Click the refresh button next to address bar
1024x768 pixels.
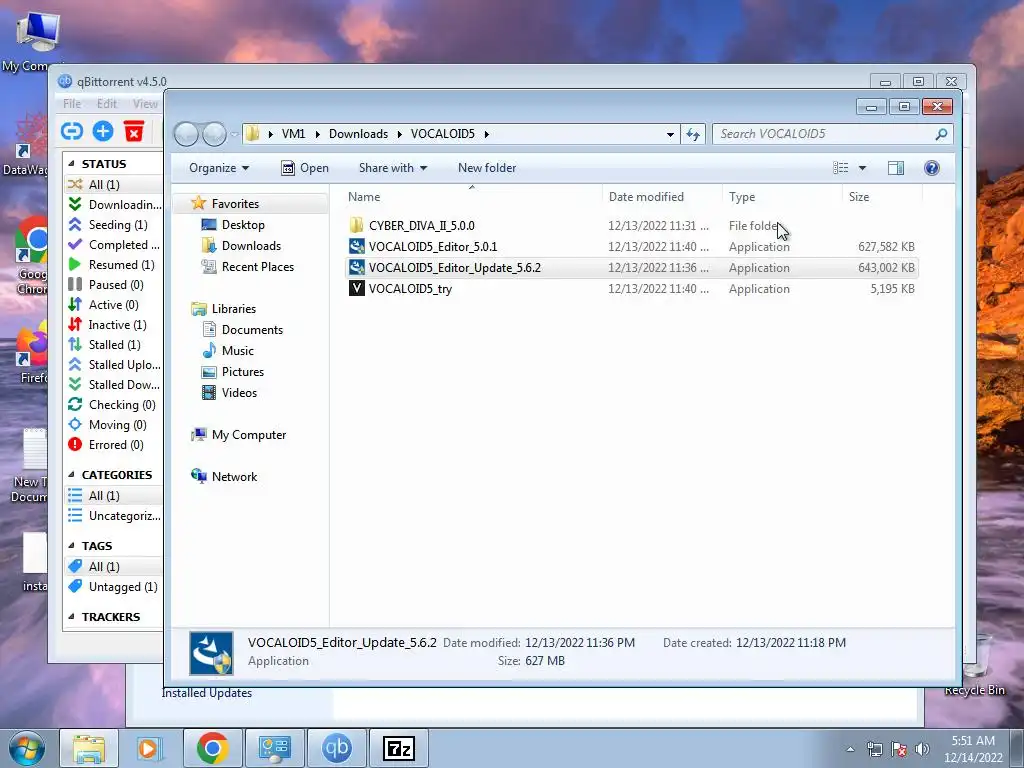(693, 134)
